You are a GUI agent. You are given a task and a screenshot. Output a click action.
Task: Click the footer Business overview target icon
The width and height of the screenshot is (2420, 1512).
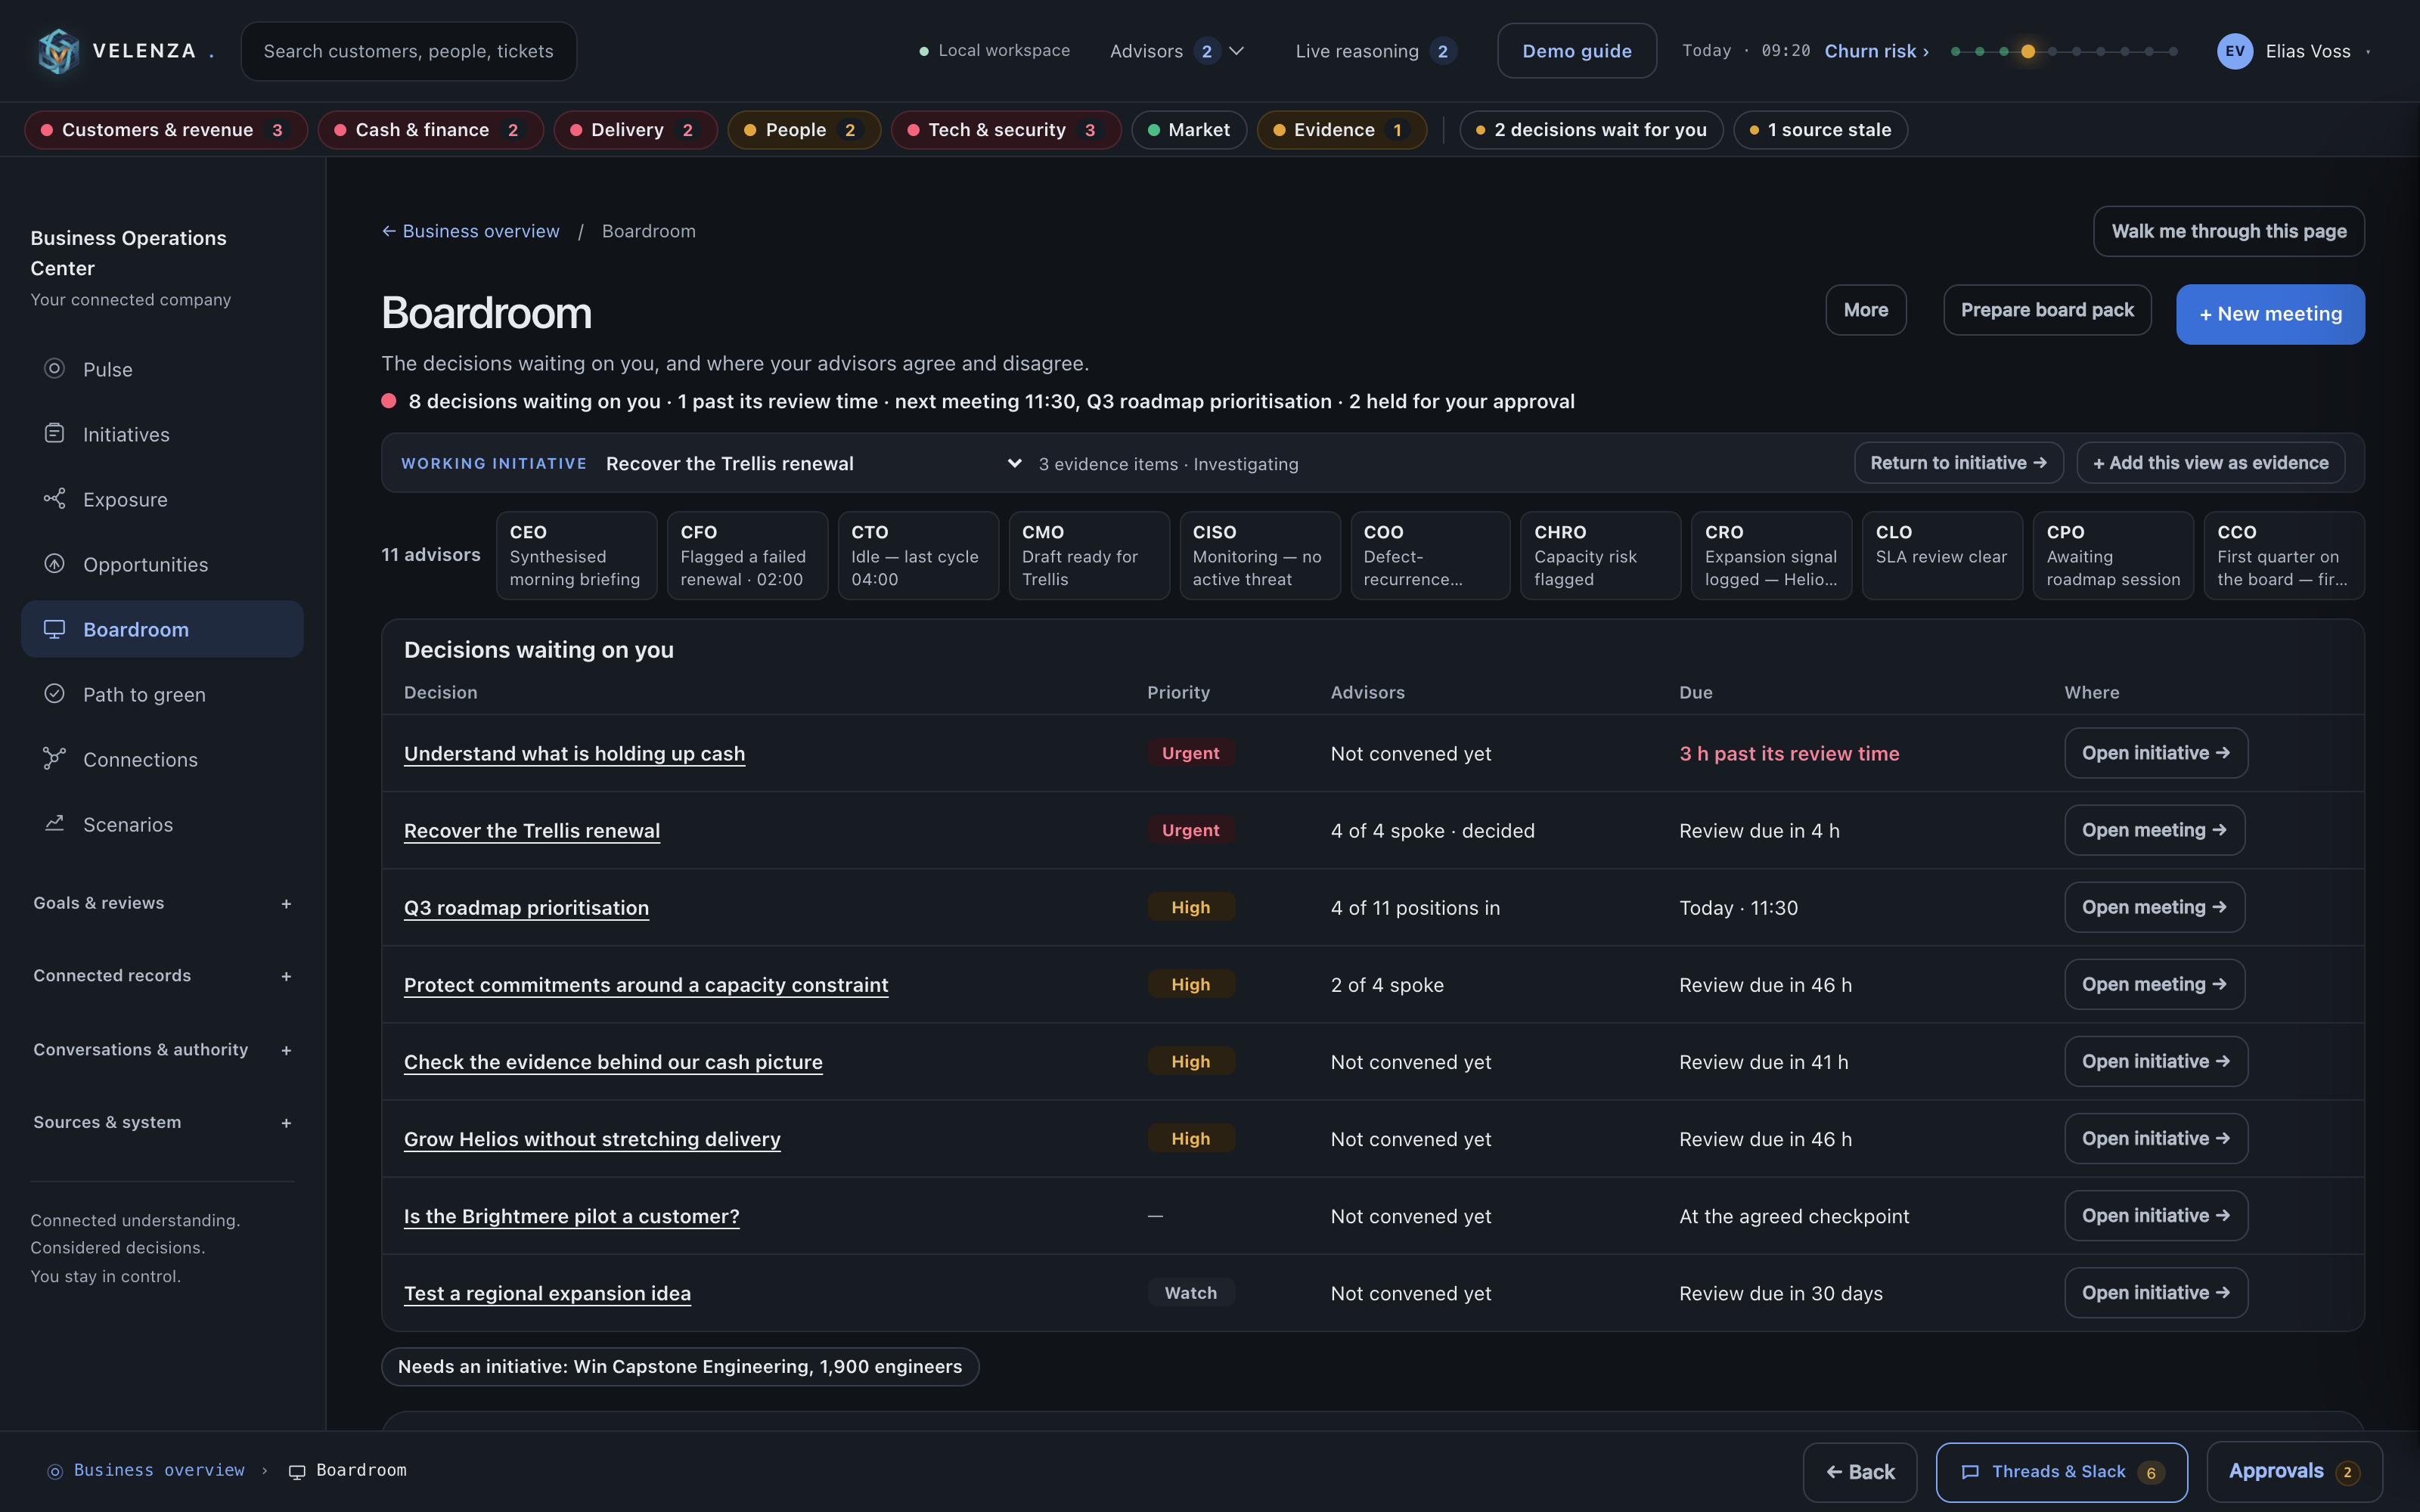coord(56,1471)
